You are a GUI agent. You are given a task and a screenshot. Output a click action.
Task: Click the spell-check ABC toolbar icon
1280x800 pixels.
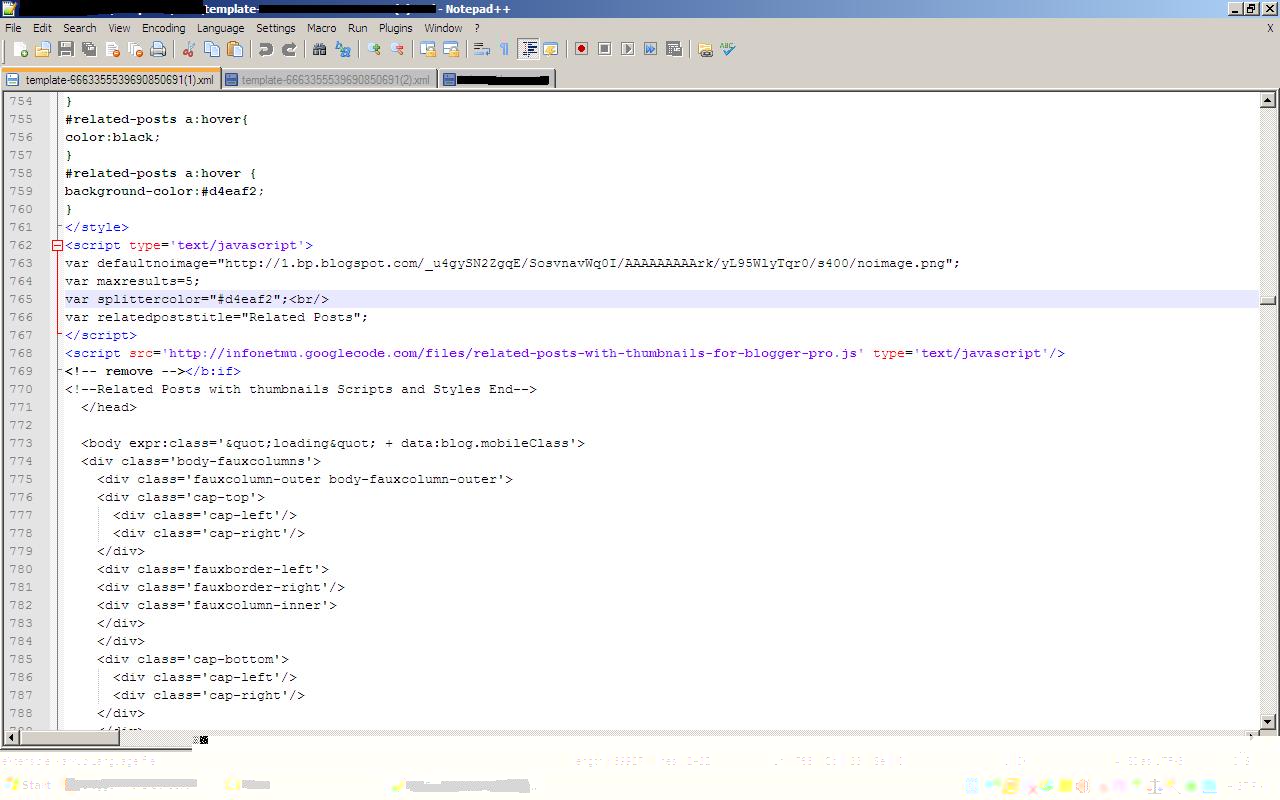pos(728,49)
